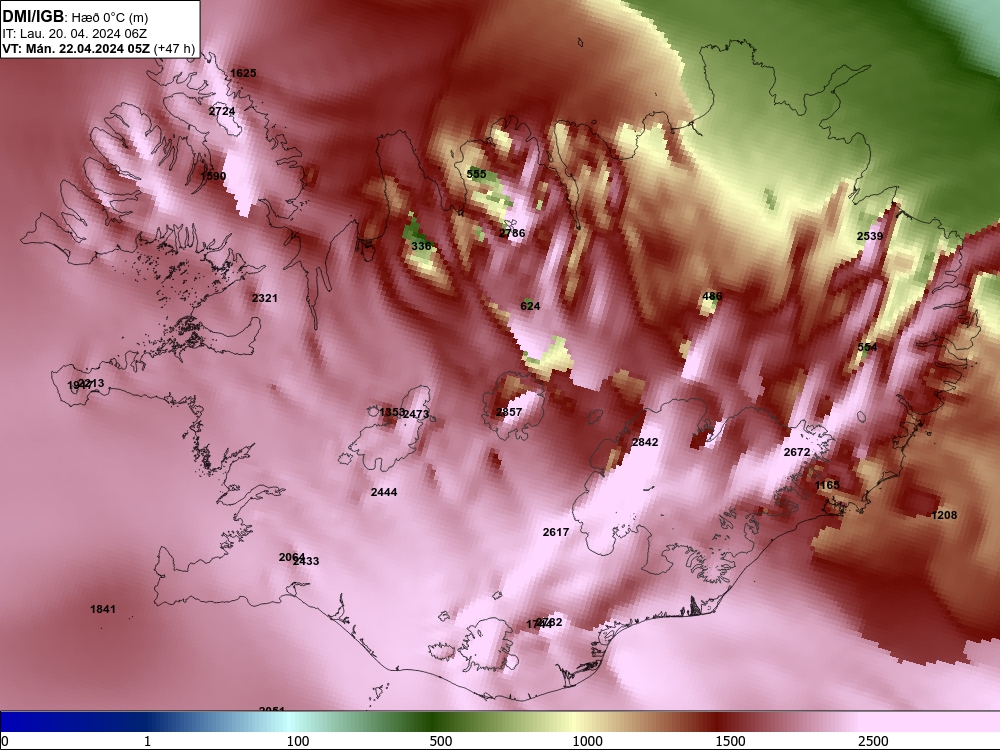
Task: Select the legend tick label 1000
Action: pyautogui.click(x=587, y=741)
